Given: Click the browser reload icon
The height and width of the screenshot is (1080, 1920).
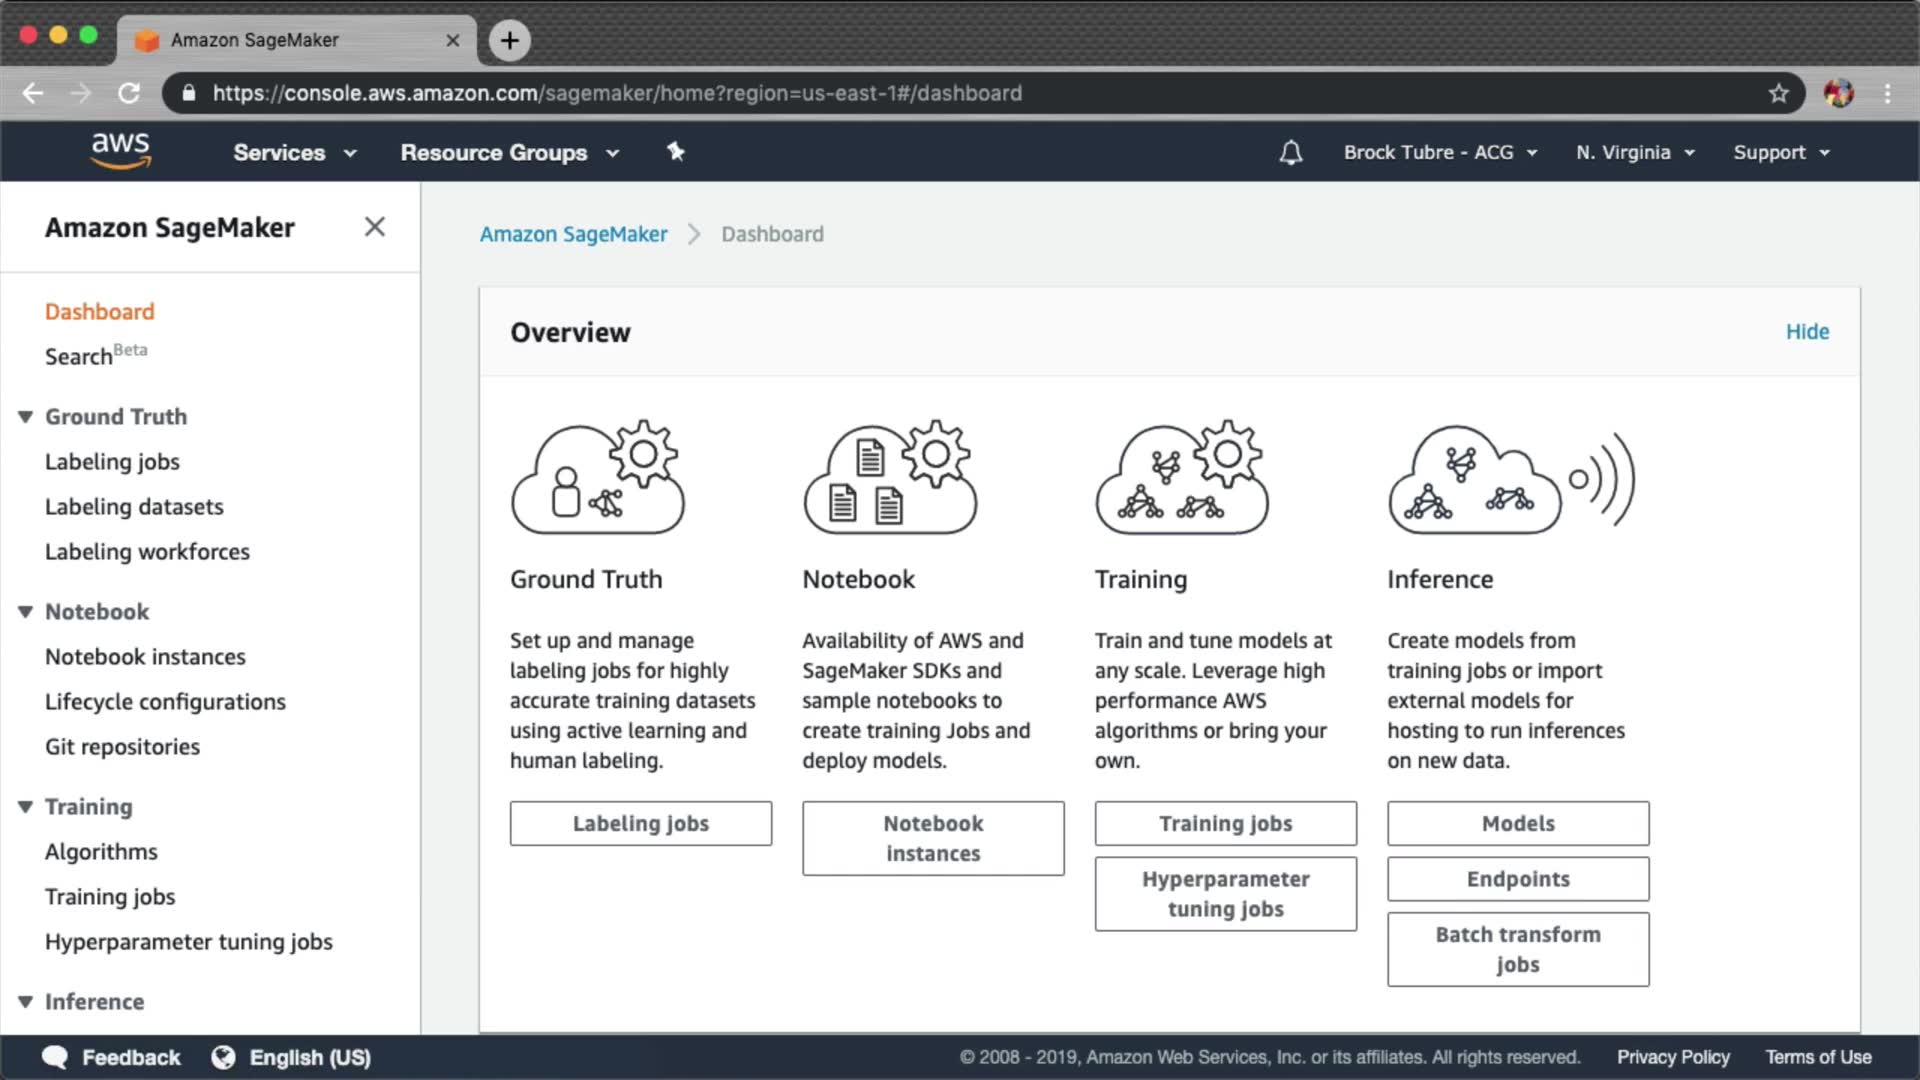Looking at the screenshot, I should [x=129, y=93].
